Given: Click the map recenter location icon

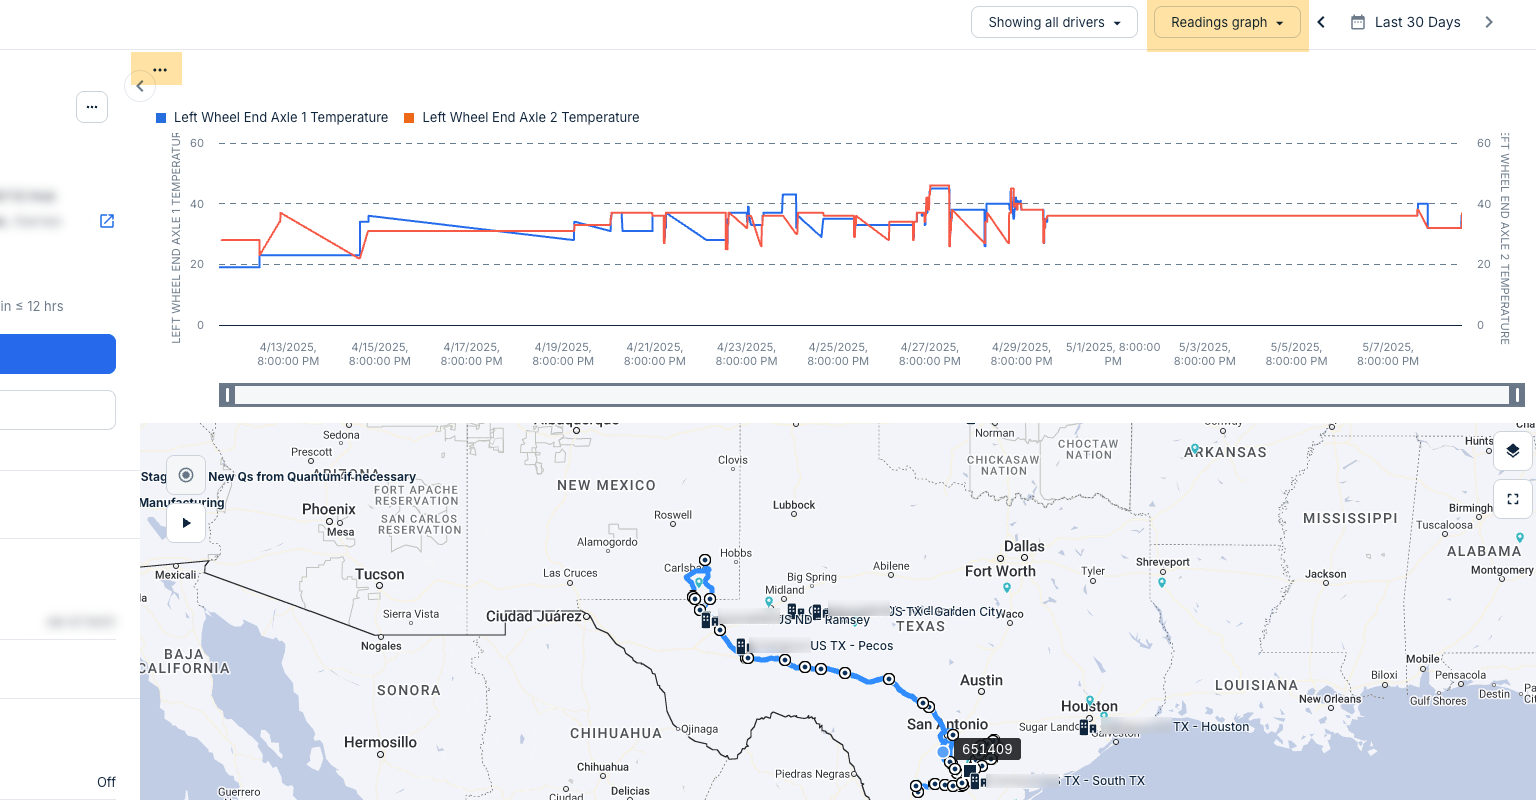Looking at the screenshot, I should 186,475.
